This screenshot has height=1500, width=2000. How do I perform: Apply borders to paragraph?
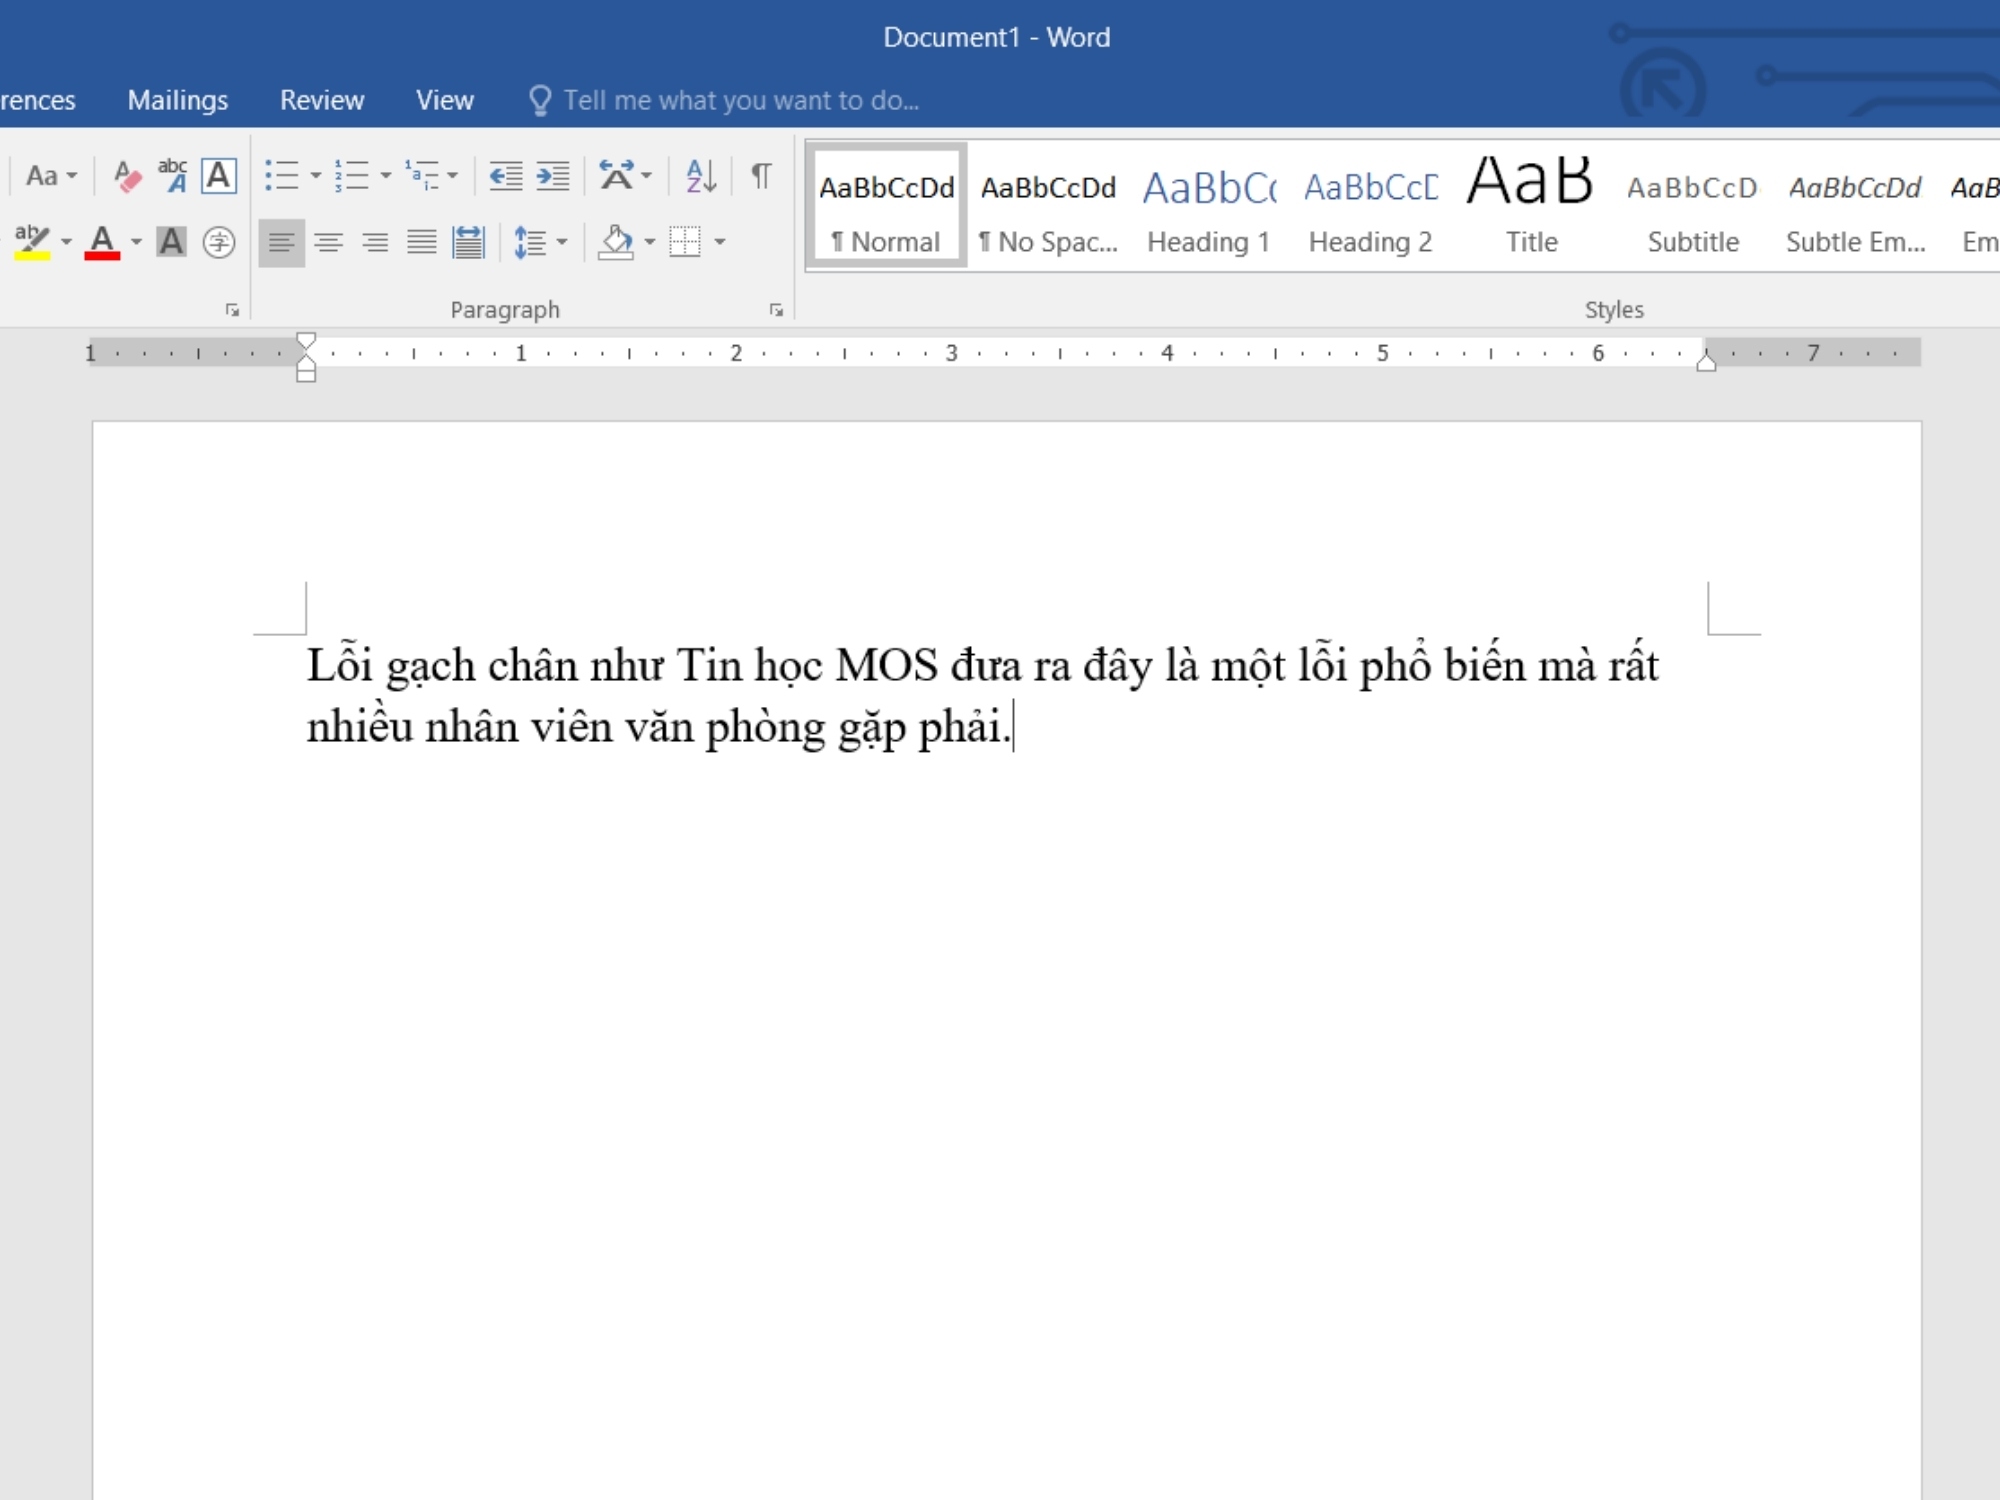[685, 242]
